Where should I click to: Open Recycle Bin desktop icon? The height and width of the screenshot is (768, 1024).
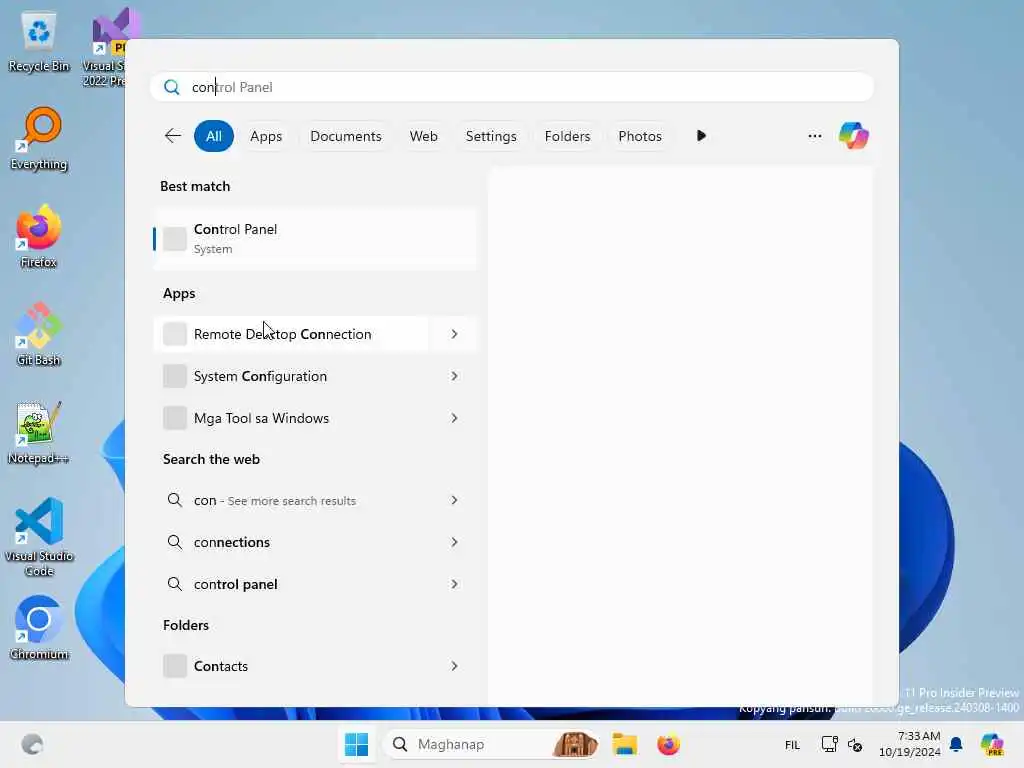click(39, 41)
